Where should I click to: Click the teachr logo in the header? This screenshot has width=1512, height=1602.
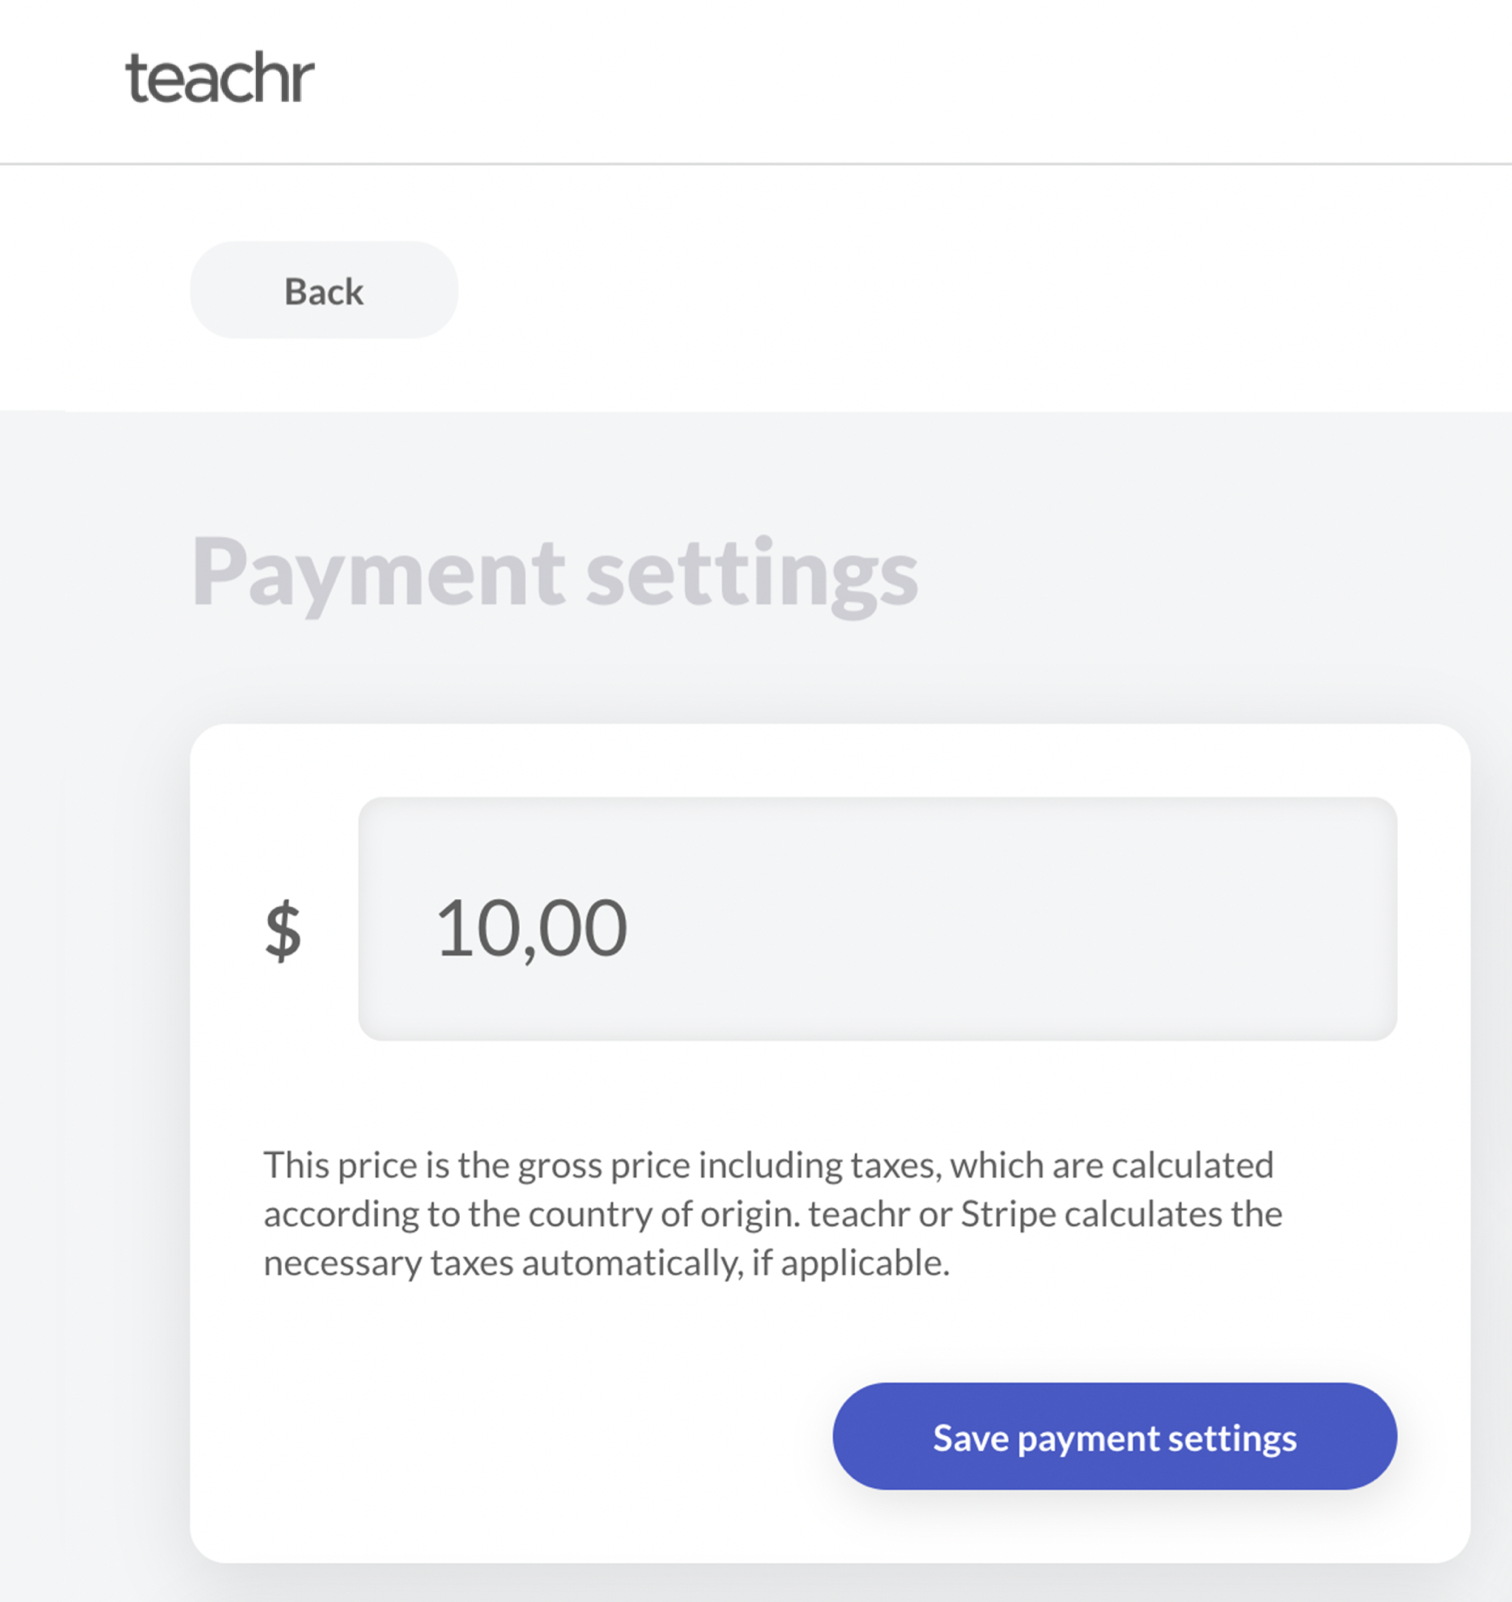click(219, 79)
